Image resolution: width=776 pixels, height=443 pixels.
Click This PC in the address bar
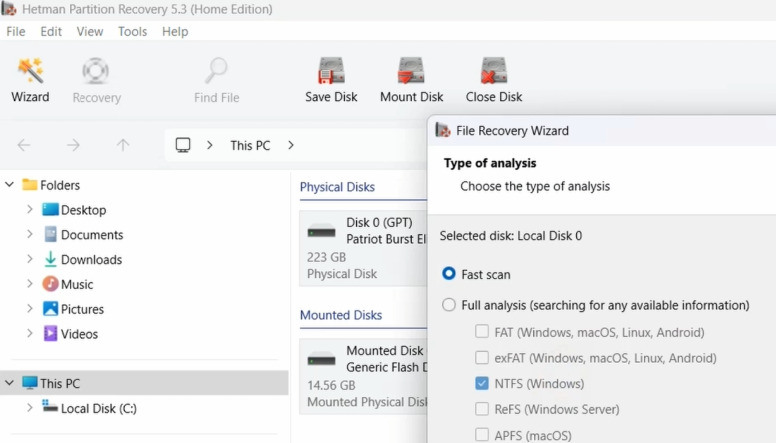250,146
